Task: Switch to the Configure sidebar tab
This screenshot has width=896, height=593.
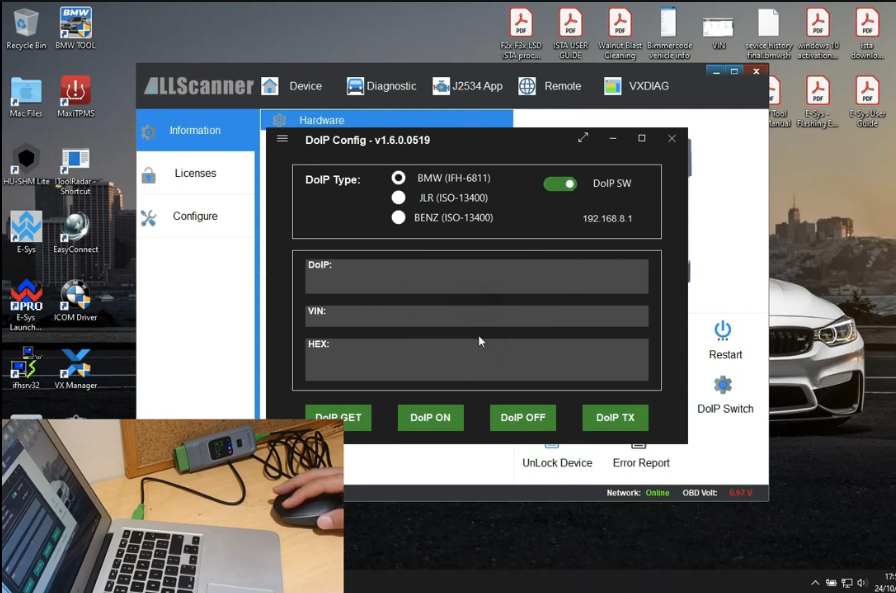Action: point(195,216)
